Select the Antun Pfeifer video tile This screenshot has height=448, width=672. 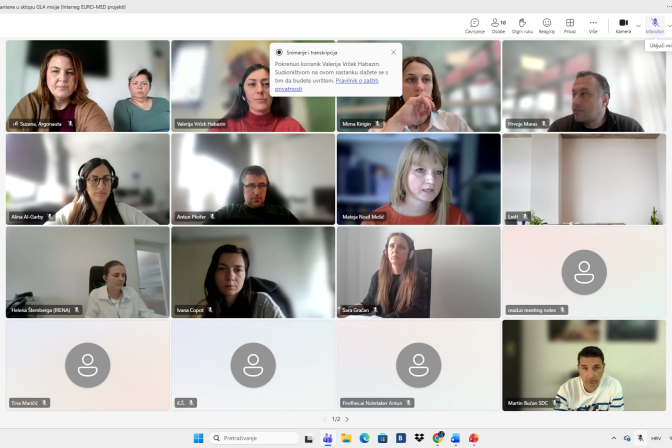(253, 179)
